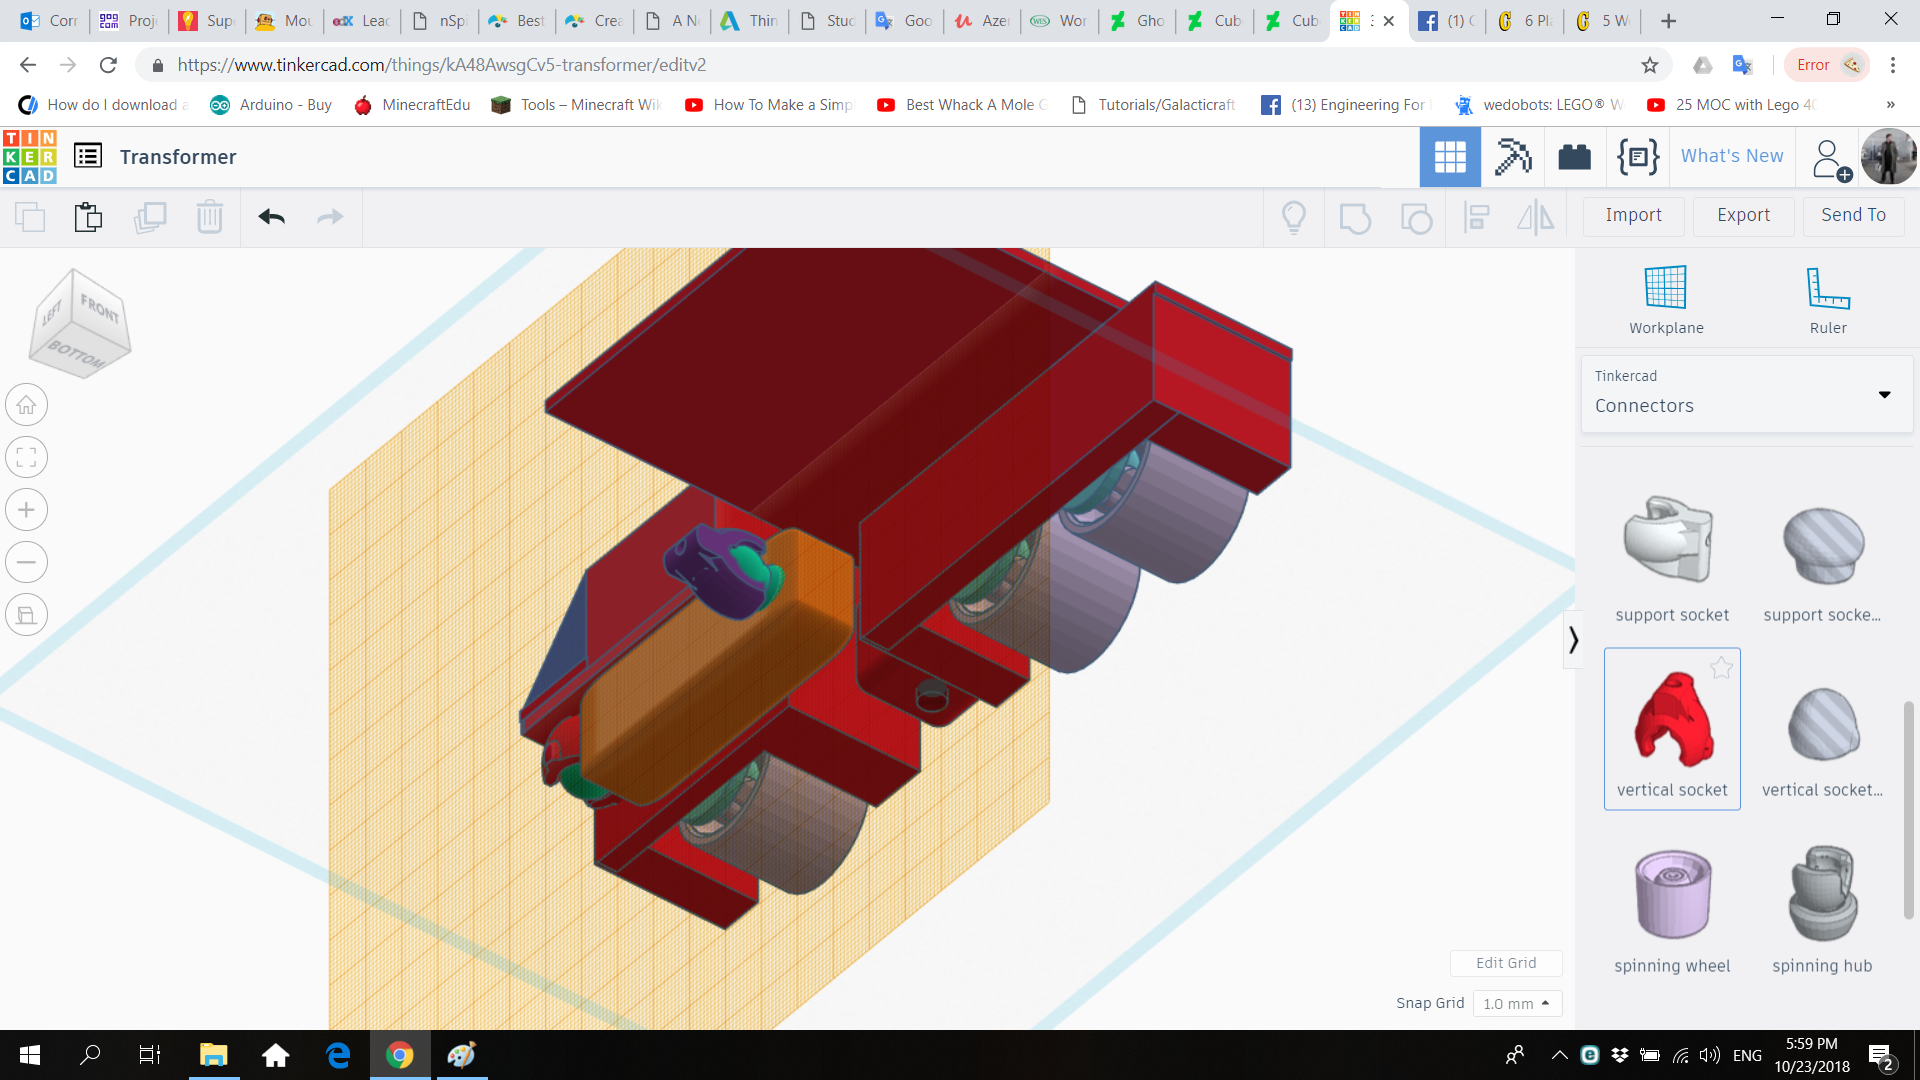Open the Workplane tool
The width and height of the screenshot is (1920, 1080).
pyautogui.click(x=1665, y=297)
